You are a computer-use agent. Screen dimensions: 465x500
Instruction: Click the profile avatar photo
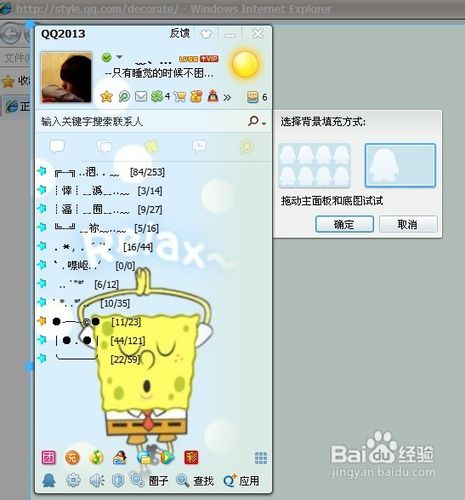[67, 77]
